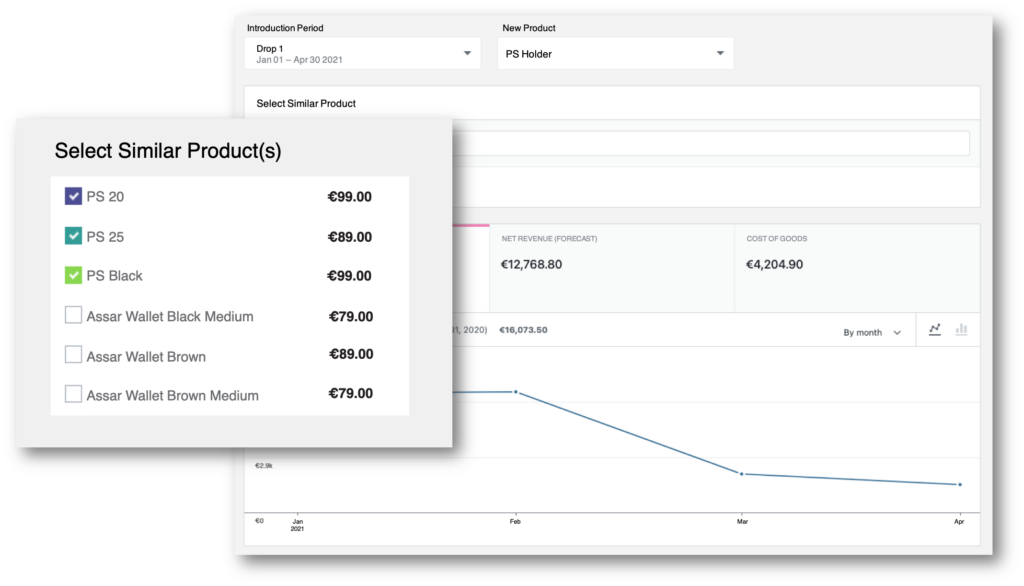Click the Assar Wallet Brown label
This screenshot has width=1024, height=586.
146,357
